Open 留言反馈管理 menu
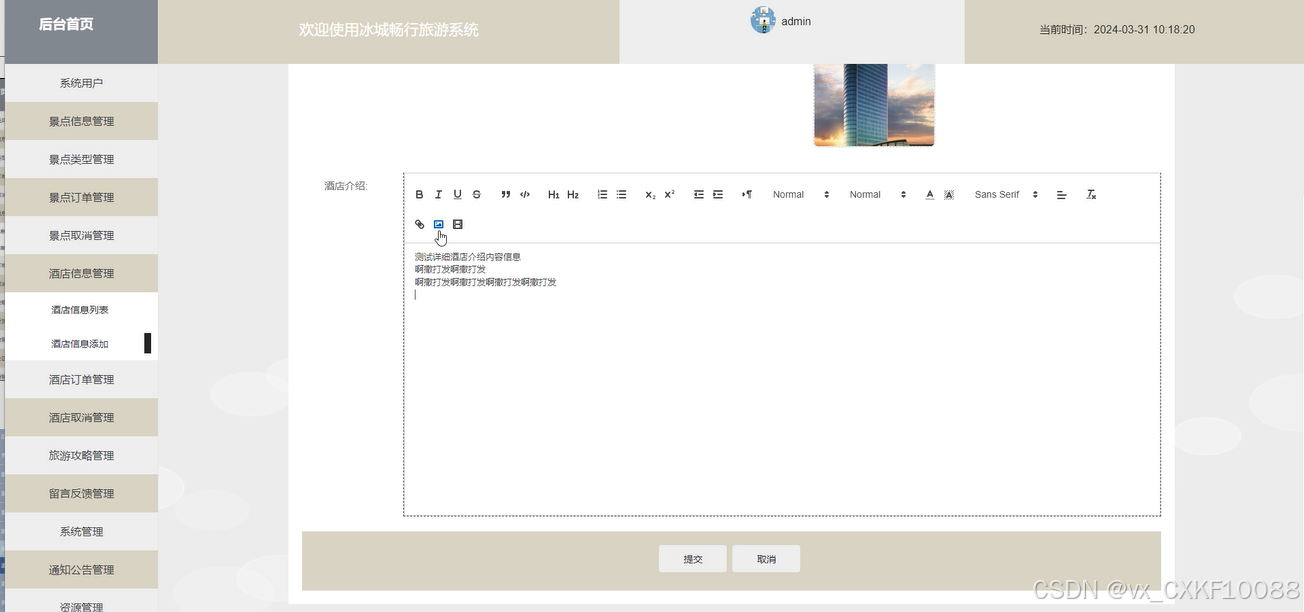The height and width of the screenshot is (612, 1304). point(81,493)
